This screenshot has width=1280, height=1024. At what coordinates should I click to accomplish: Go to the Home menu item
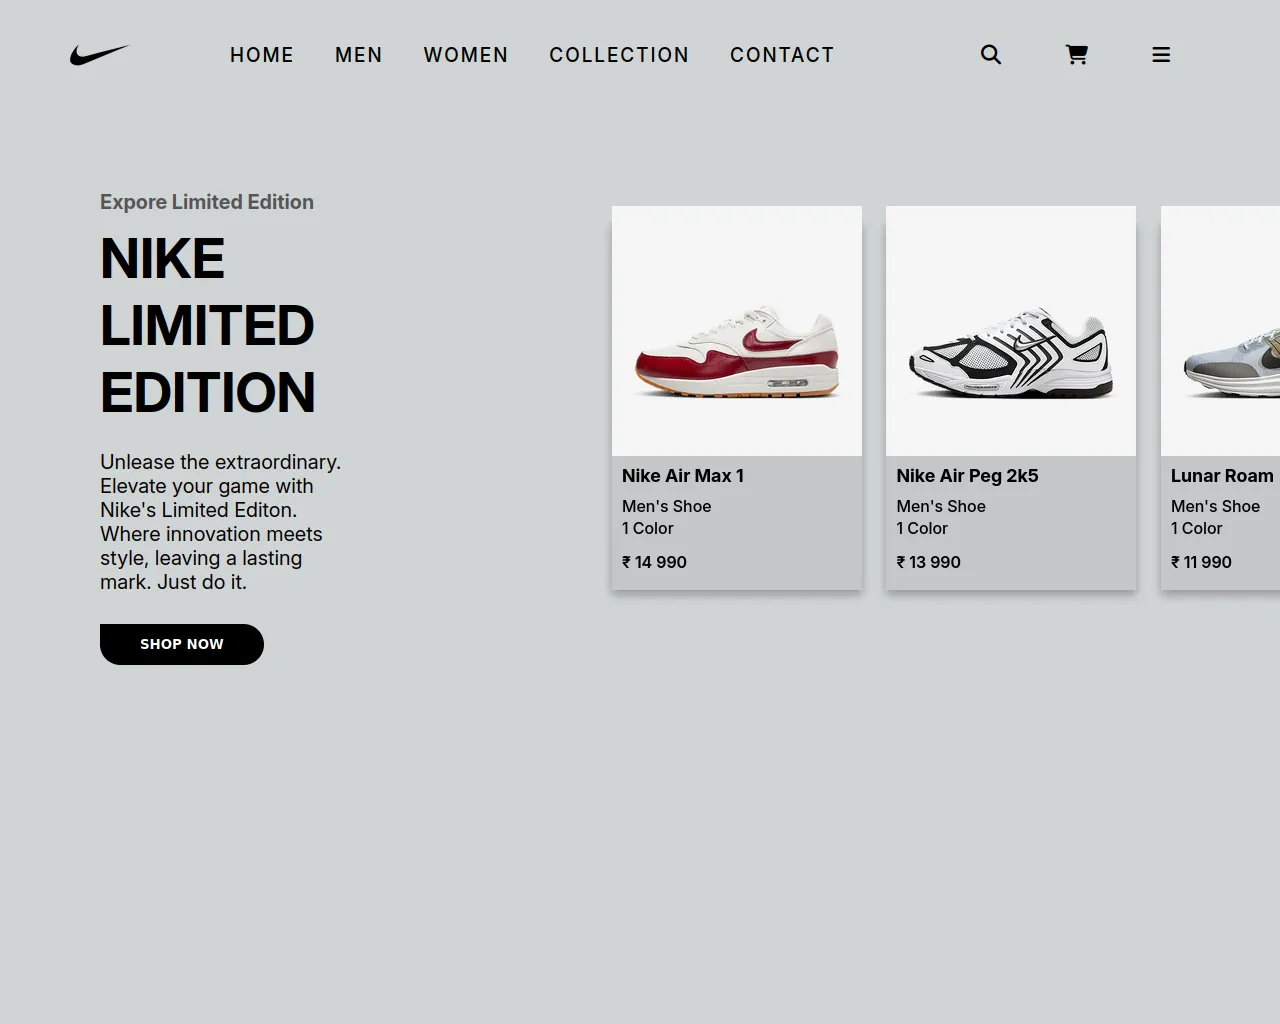pos(262,55)
